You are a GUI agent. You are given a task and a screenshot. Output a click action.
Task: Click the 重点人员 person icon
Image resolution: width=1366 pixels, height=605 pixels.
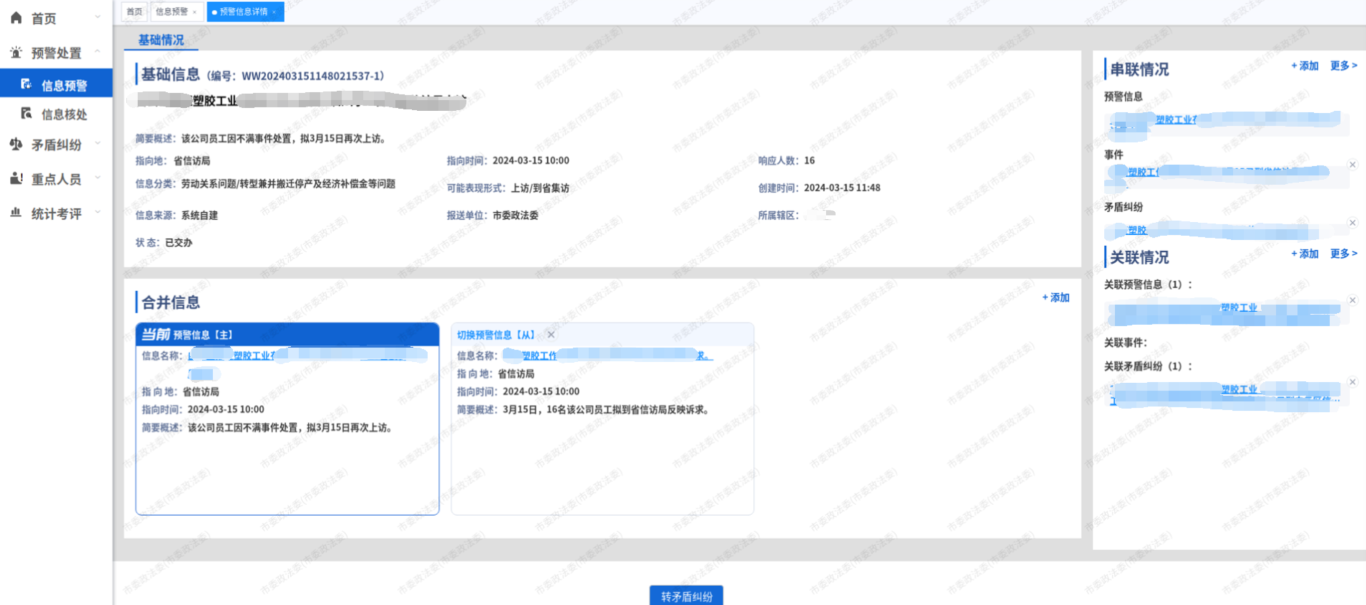15,179
